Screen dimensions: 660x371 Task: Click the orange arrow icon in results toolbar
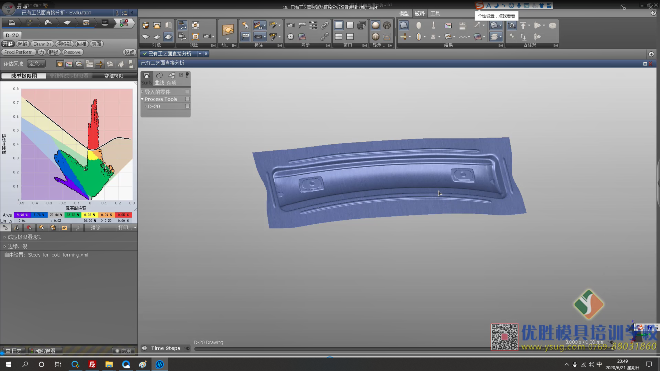(99, 64)
